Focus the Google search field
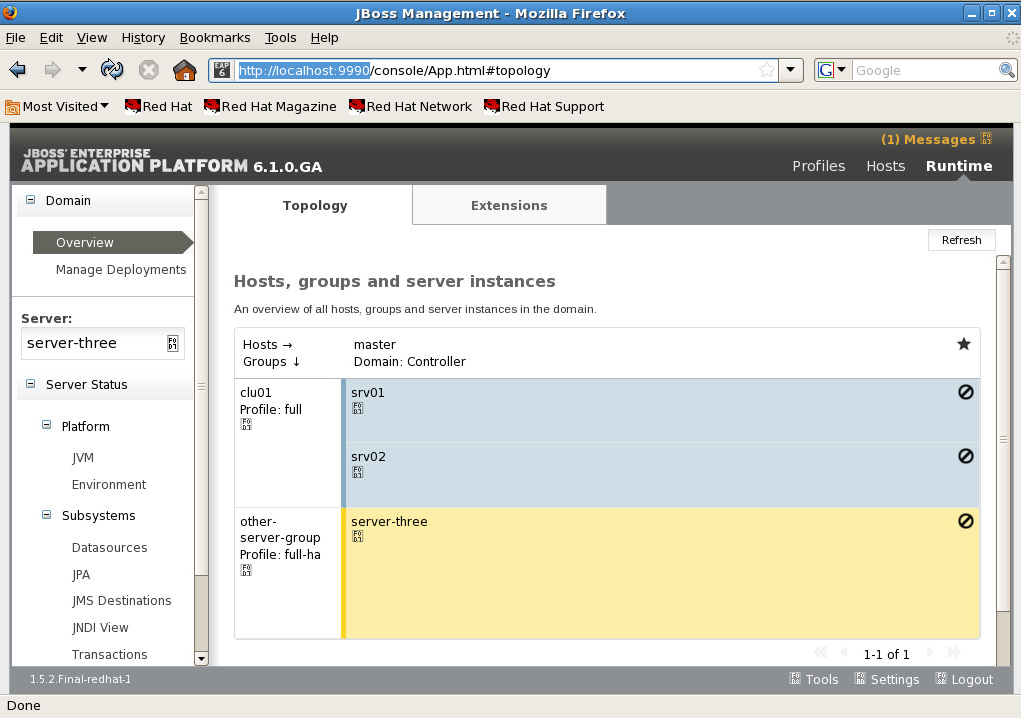 point(925,70)
